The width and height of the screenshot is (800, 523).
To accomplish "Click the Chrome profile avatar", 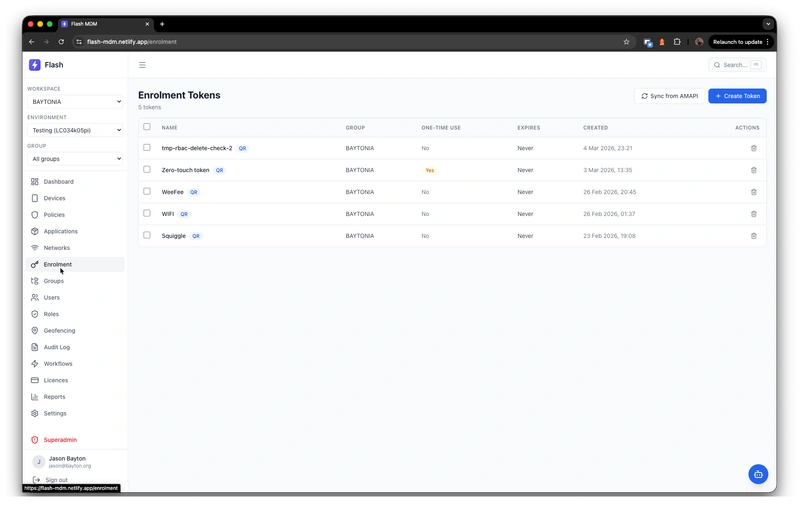I will point(699,42).
